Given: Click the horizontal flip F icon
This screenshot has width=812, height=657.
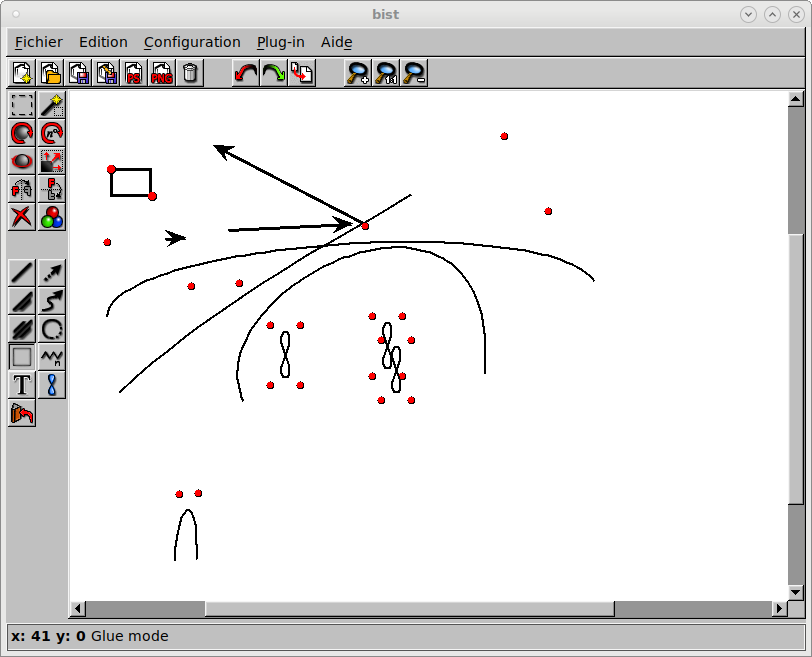Looking at the screenshot, I should 22,189.
